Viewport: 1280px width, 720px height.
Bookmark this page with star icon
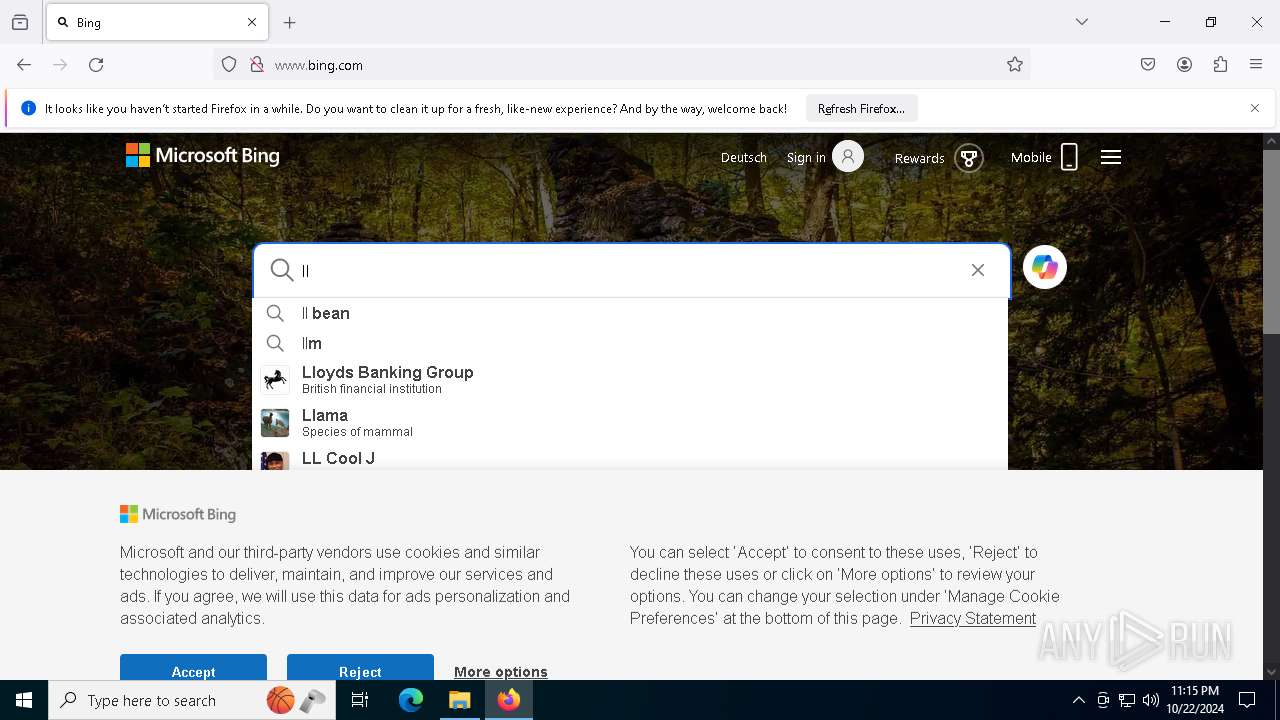(1015, 65)
